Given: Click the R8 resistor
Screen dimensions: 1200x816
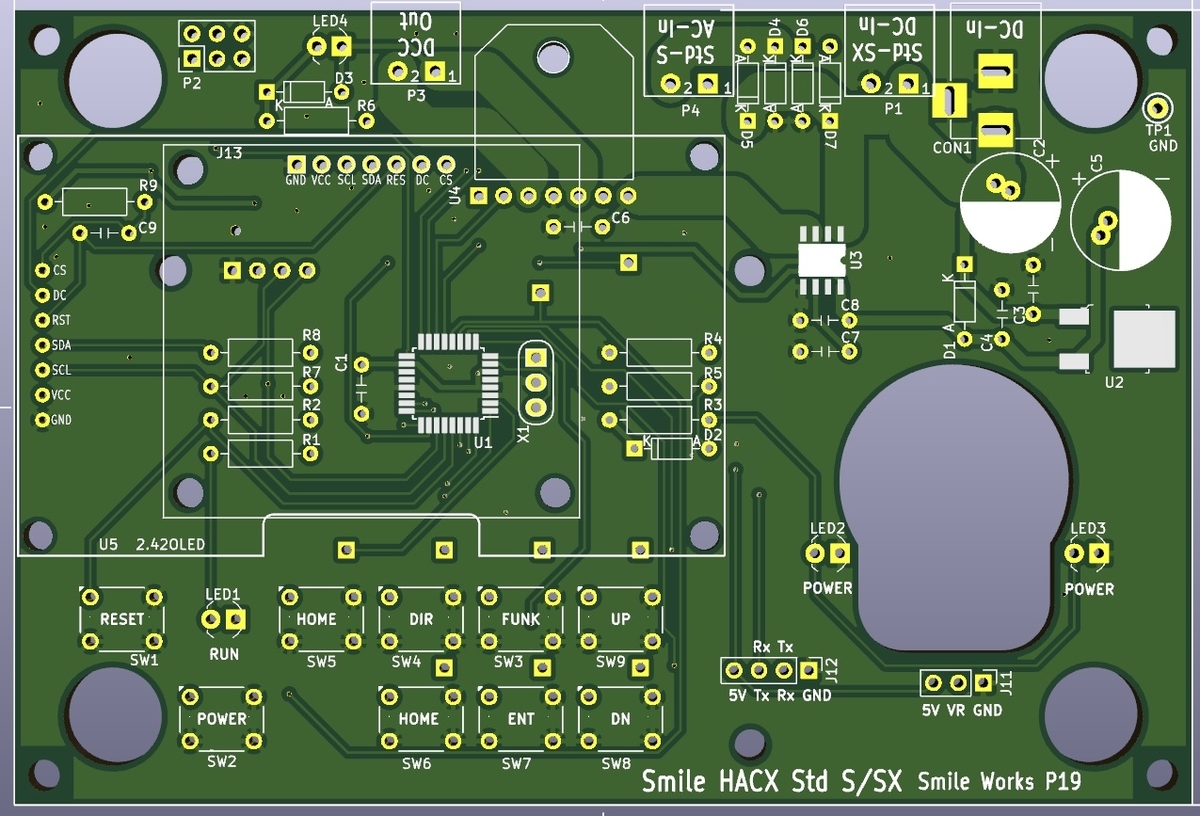Looking at the screenshot, I should tap(260, 353).
